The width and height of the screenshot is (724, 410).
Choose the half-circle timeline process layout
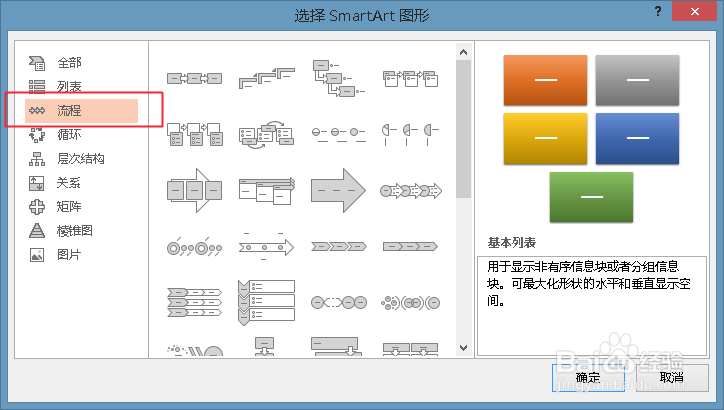(x=410, y=134)
